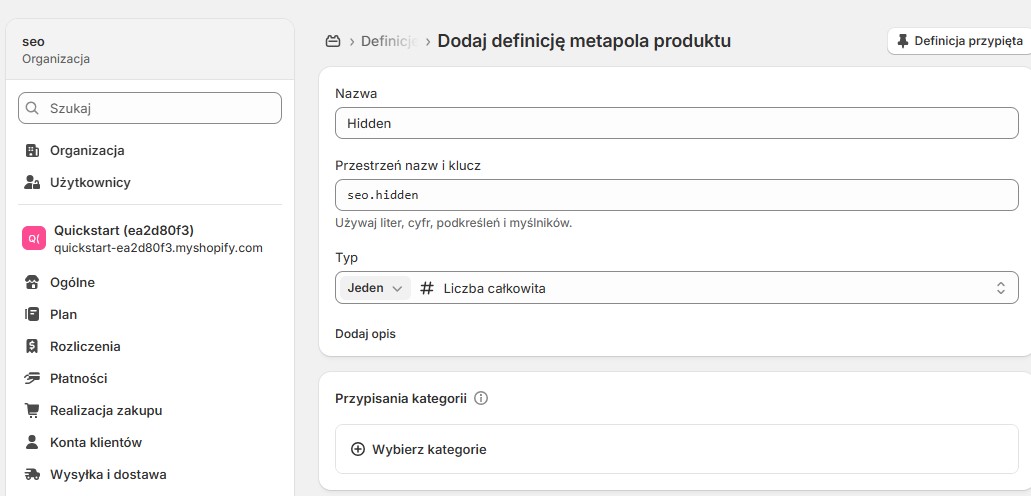Click the 'Dodaj definicję metapola produktu' title
Screen dimensions: 1031x496
click(x=584, y=41)
